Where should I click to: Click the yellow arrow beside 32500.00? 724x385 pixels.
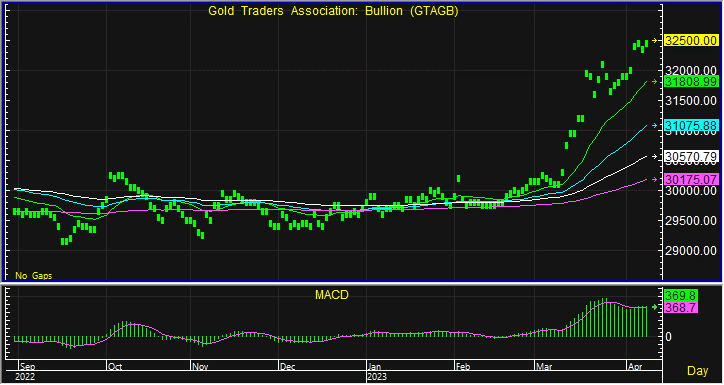(x=654, y=41)
